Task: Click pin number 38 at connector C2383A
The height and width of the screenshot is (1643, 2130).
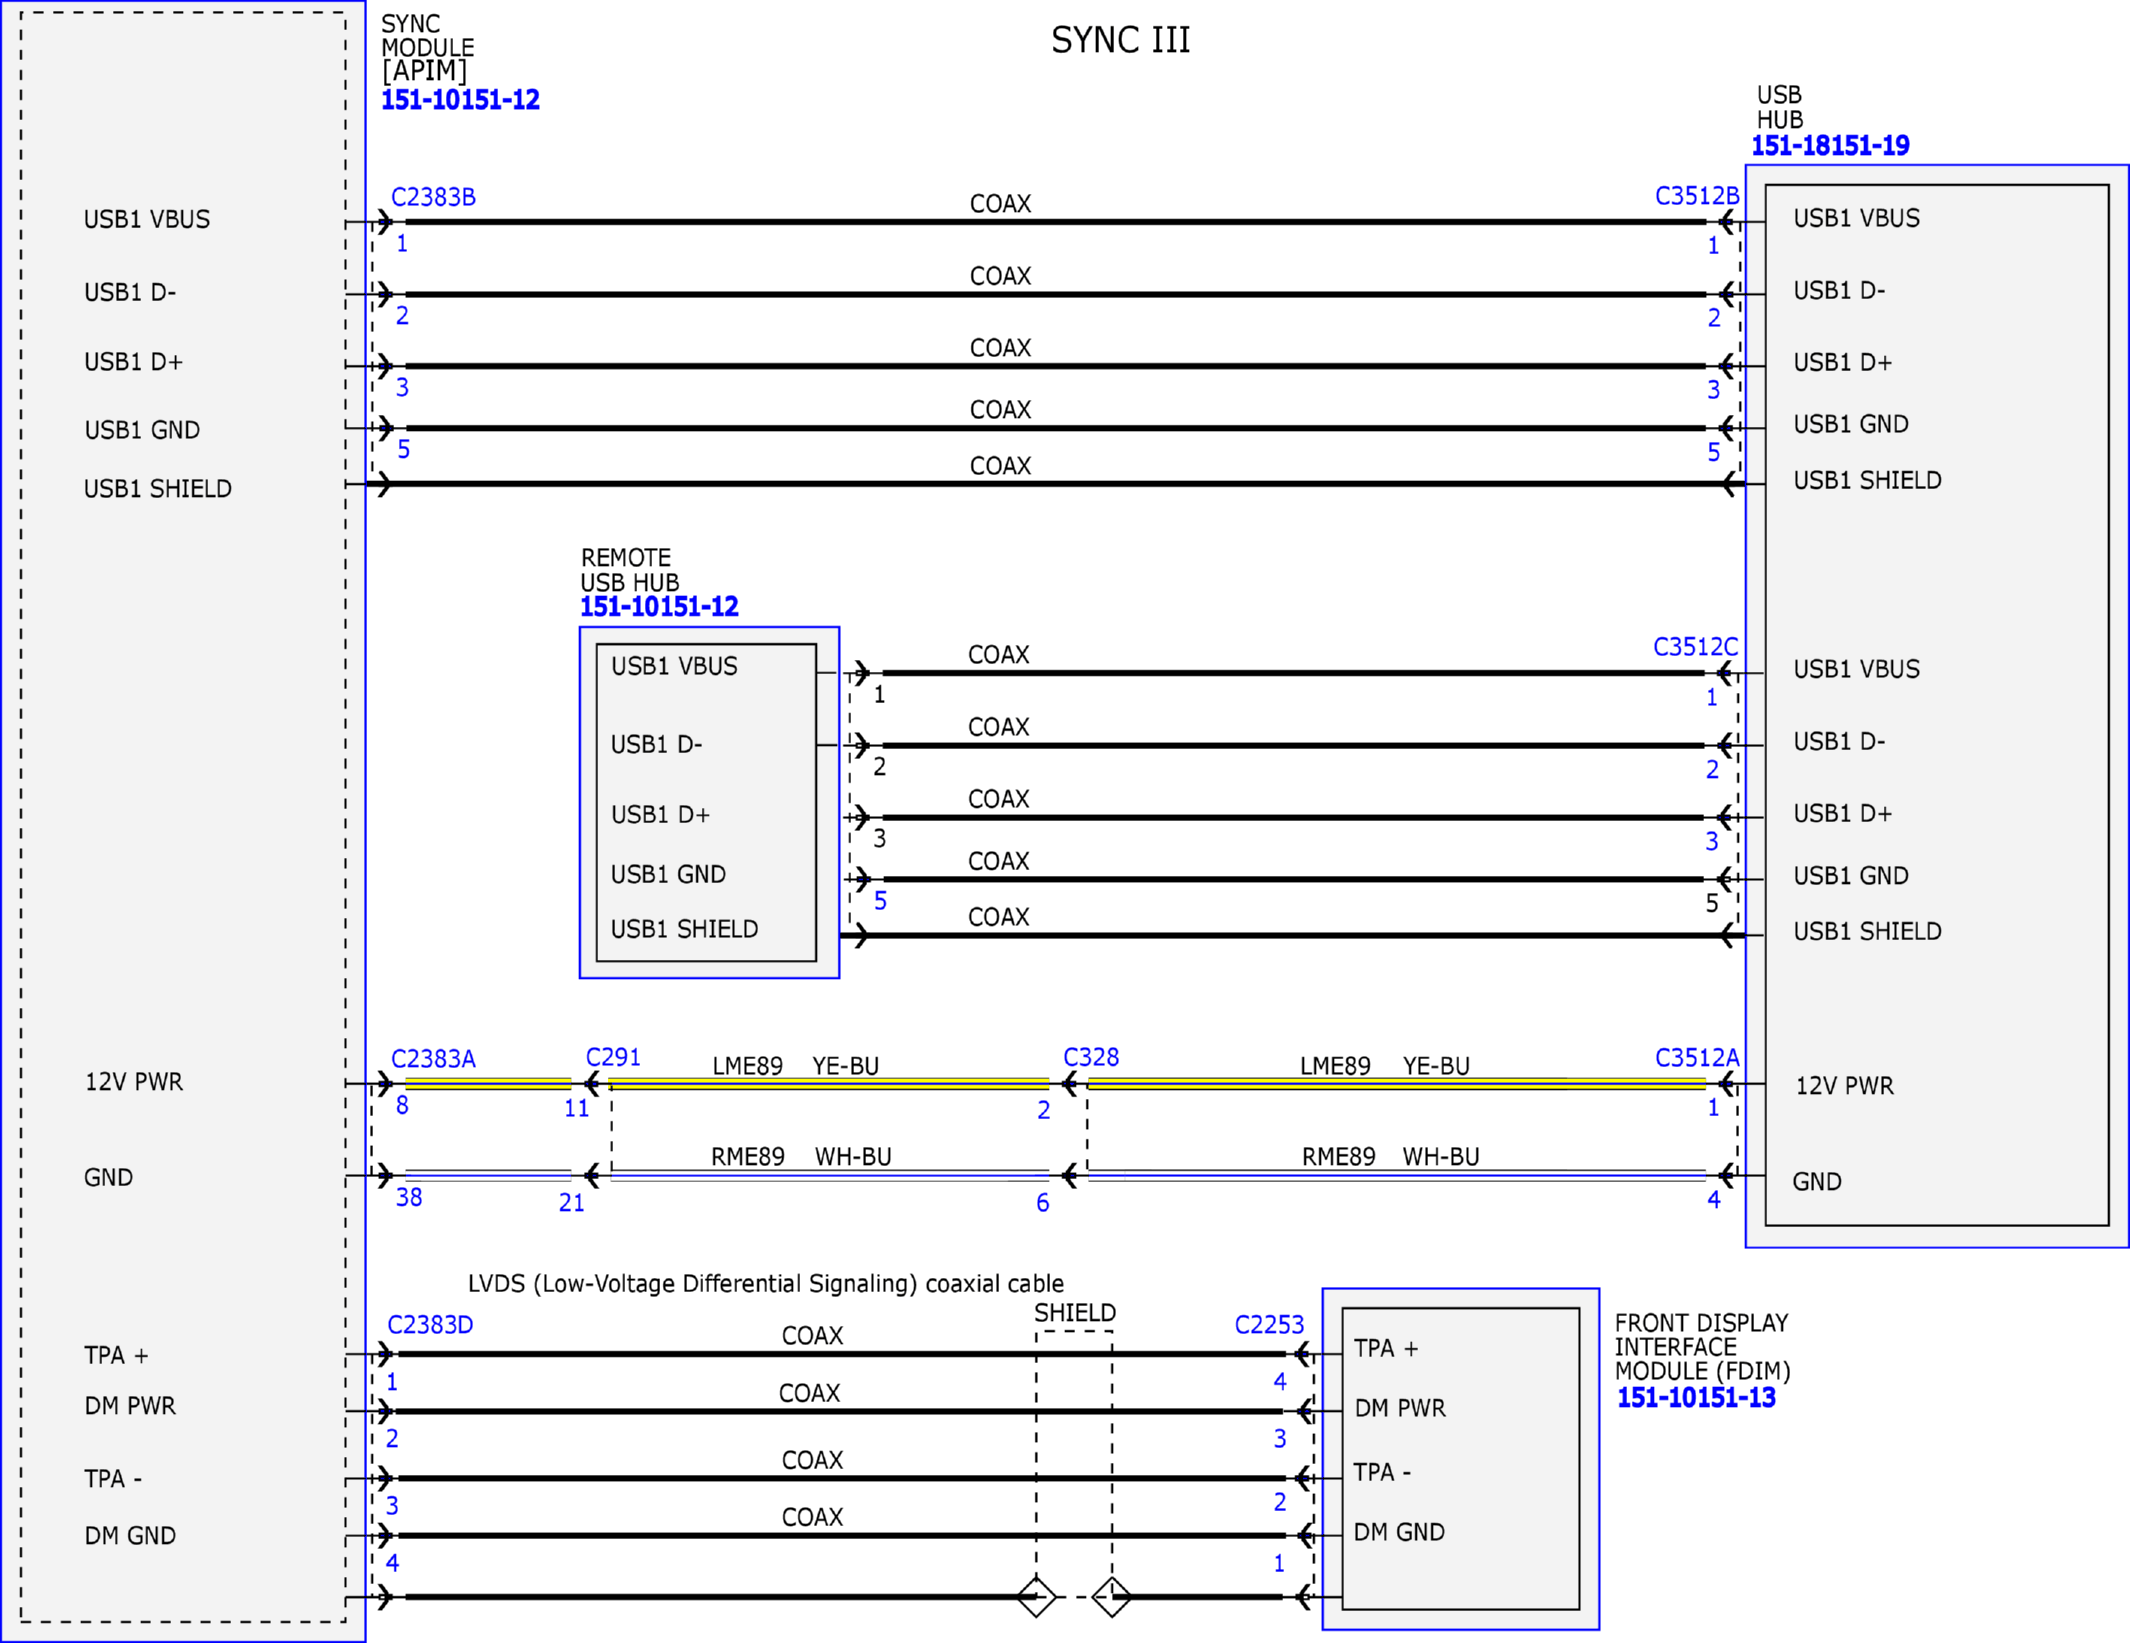Action: click(409, 1198)
